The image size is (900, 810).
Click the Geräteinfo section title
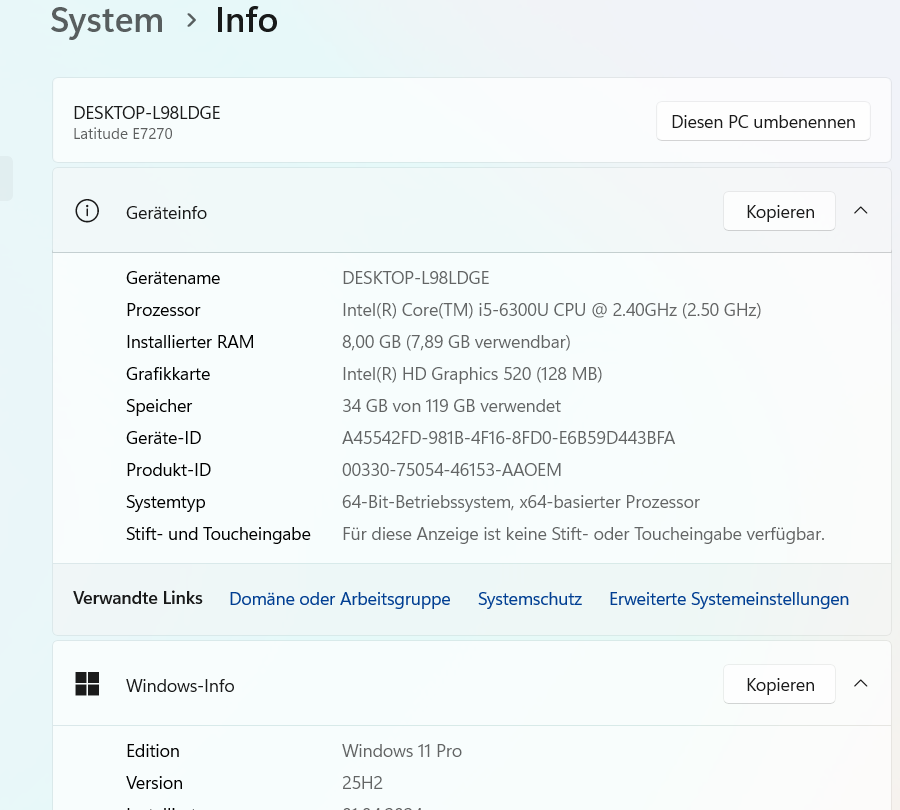166,213
